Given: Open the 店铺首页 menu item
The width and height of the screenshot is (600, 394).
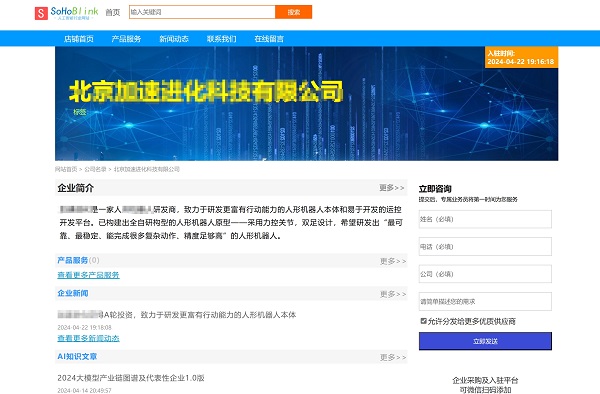Looking at the screenshot, I should [79, 39].
